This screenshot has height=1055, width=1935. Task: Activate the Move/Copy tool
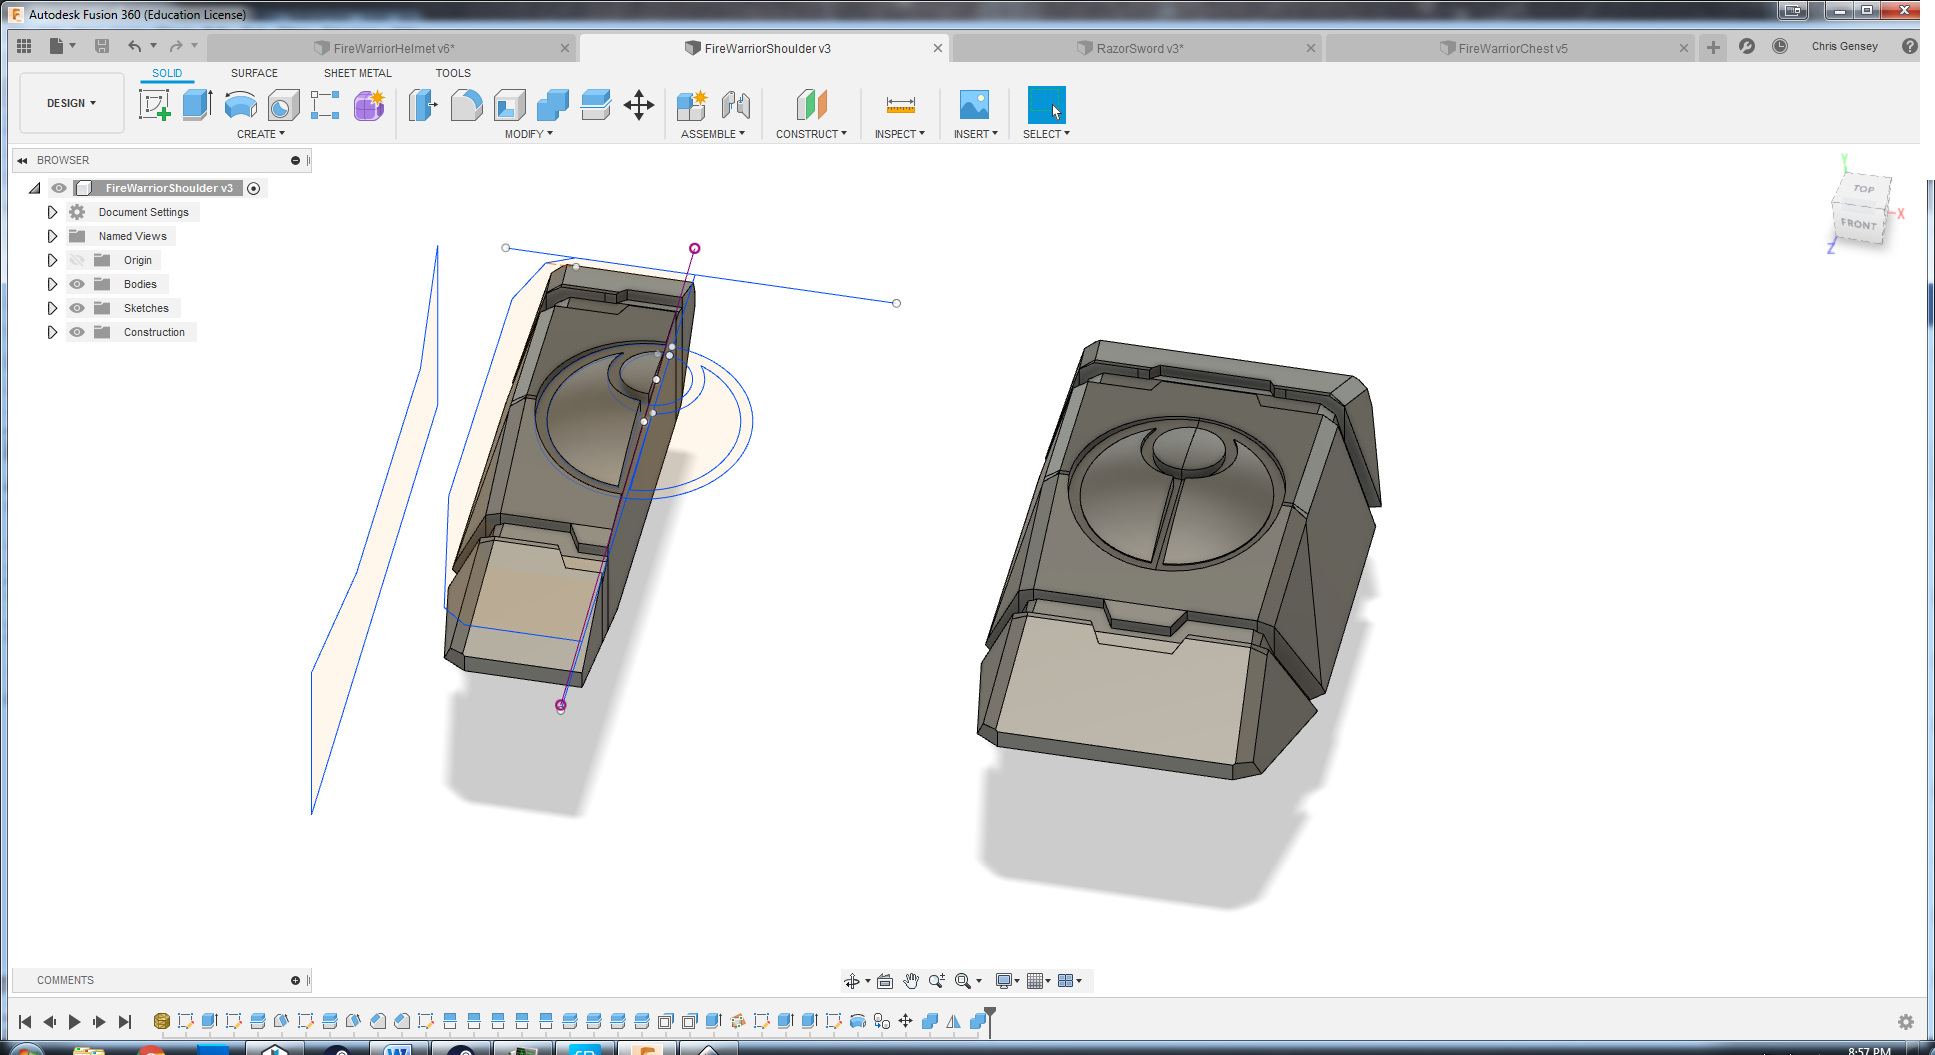pos(638,105)
